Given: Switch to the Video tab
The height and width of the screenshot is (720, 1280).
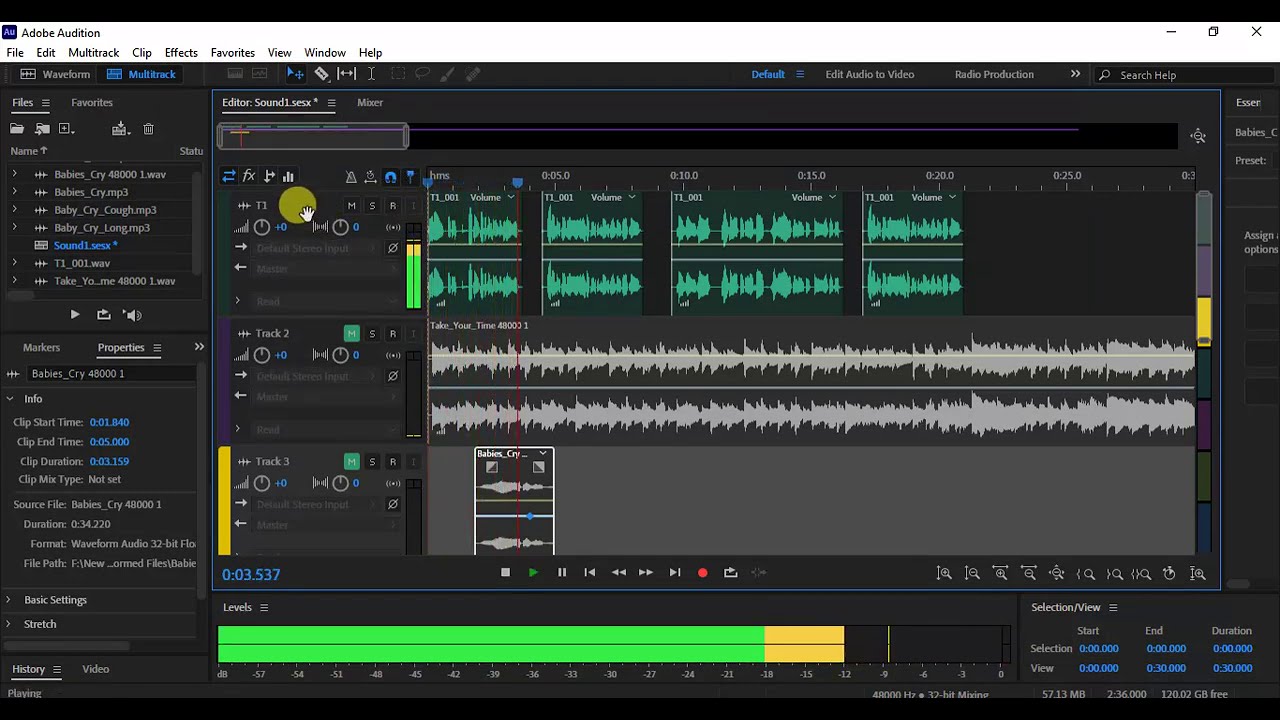Looking at the screenshot, I should point(96,669).
